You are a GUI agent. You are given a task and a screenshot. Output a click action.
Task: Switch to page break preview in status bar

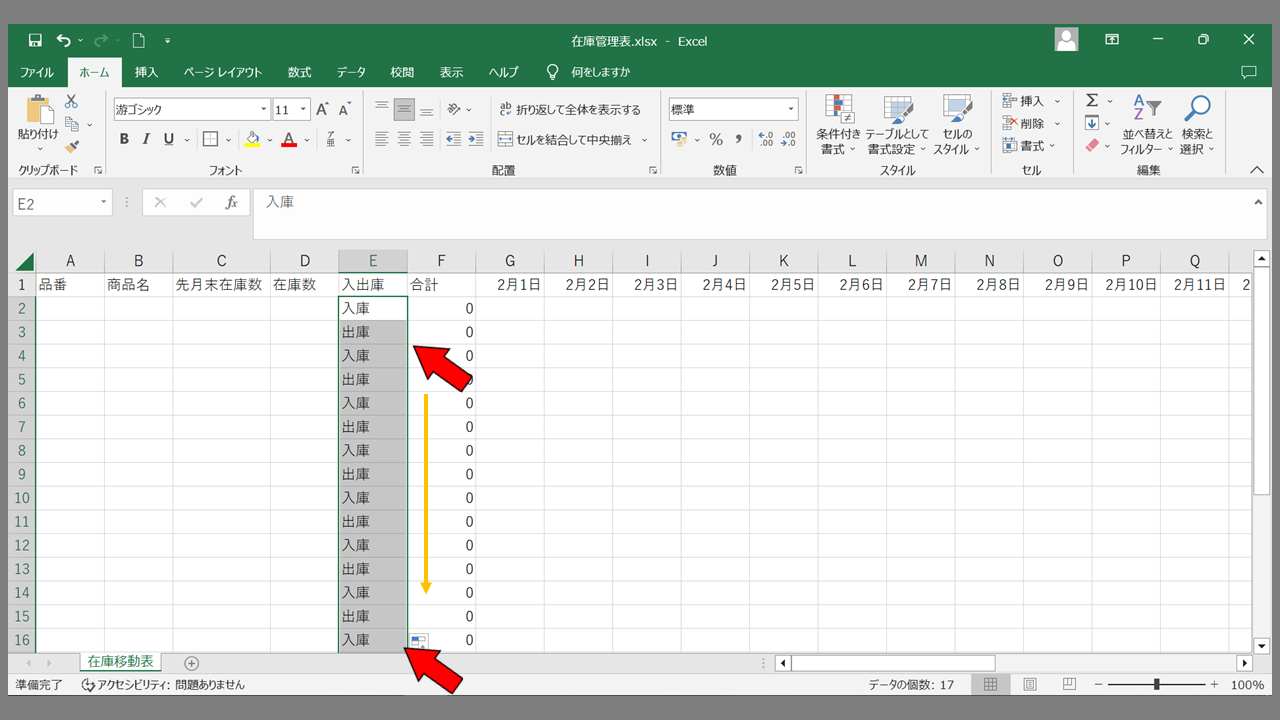pos(1069,685)
